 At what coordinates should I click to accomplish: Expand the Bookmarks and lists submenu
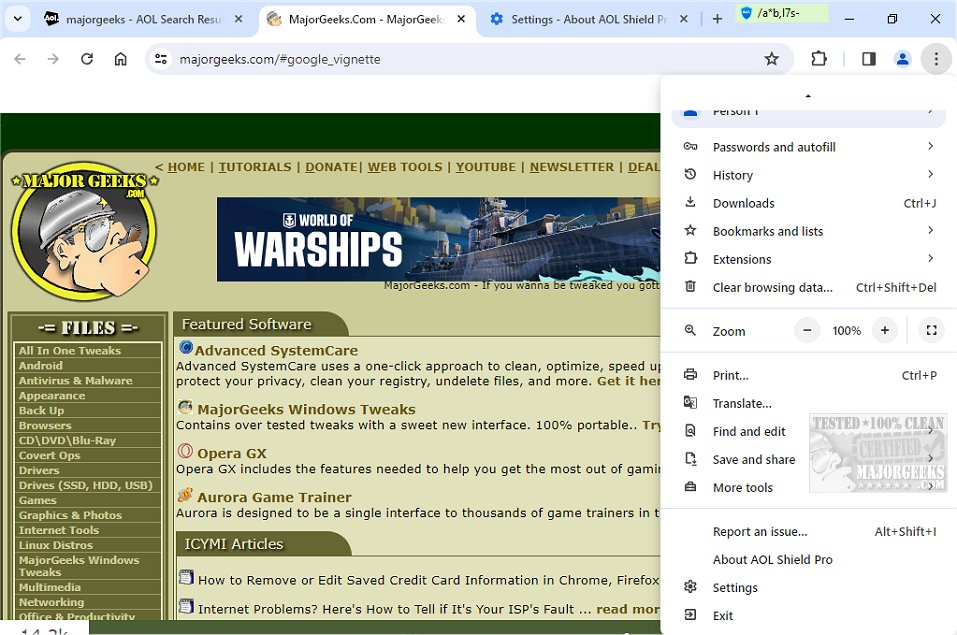pyautogui.click(x=768, y=231)
